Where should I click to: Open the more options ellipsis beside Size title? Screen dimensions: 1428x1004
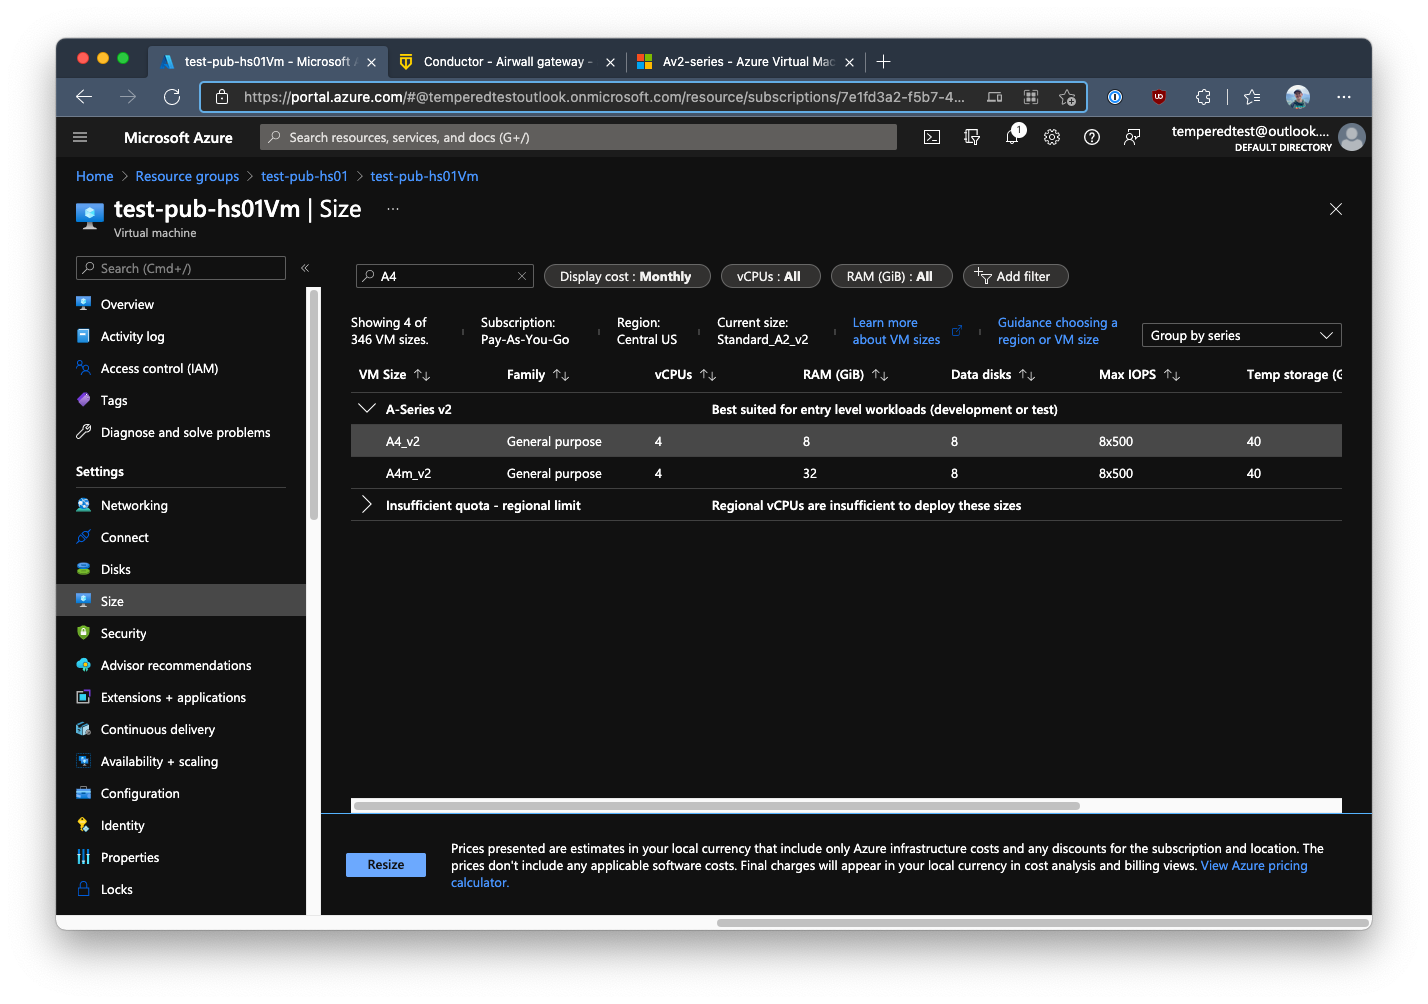pos(393,209)
